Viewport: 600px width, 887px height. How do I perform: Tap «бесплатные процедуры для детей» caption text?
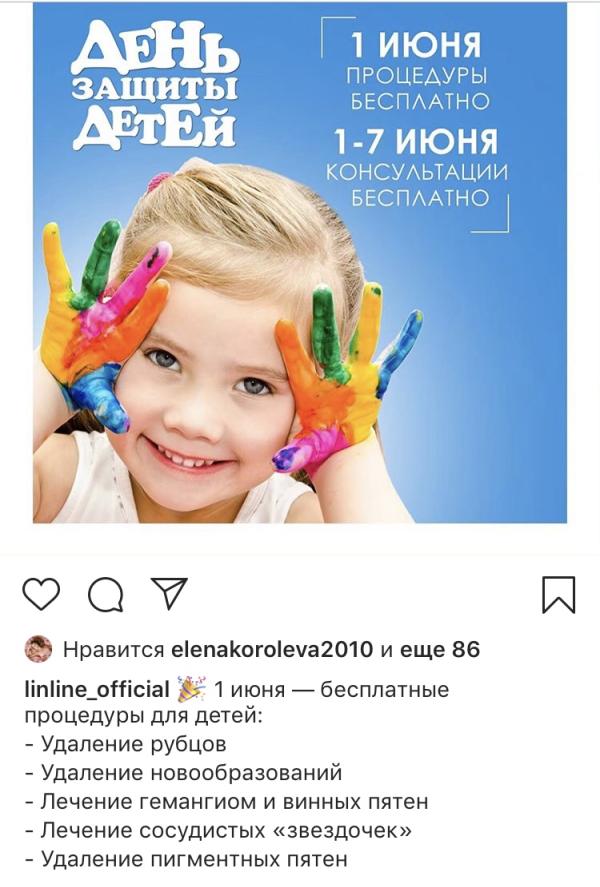236,703
